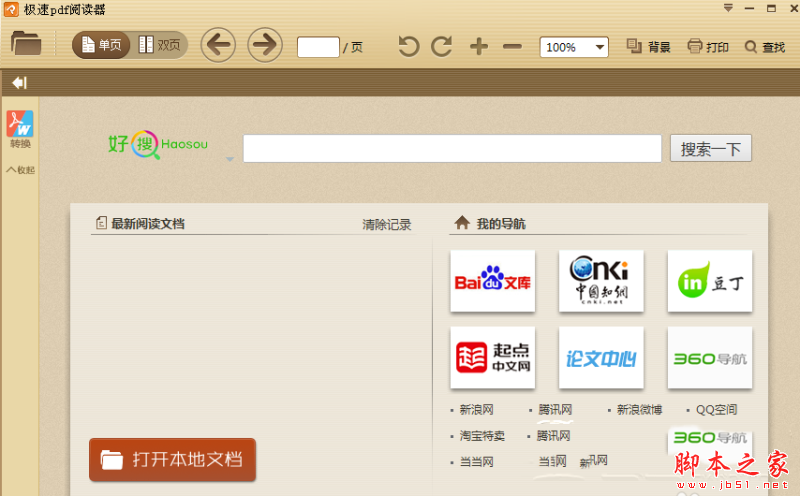800x496 pixels.
Task: Click the 极速pdf阅读器 app logo icon
Action: coord(11,9)
